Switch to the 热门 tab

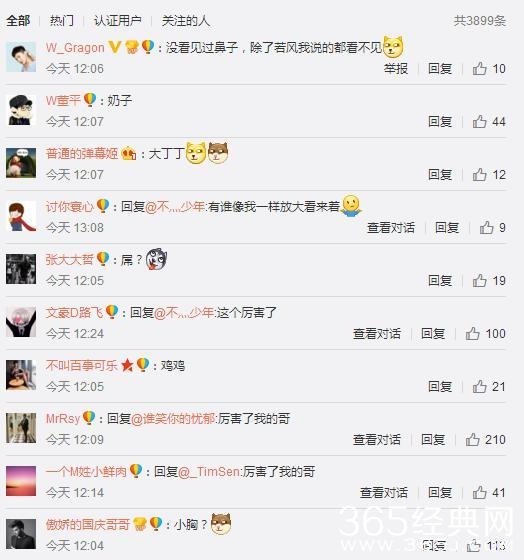62,20
